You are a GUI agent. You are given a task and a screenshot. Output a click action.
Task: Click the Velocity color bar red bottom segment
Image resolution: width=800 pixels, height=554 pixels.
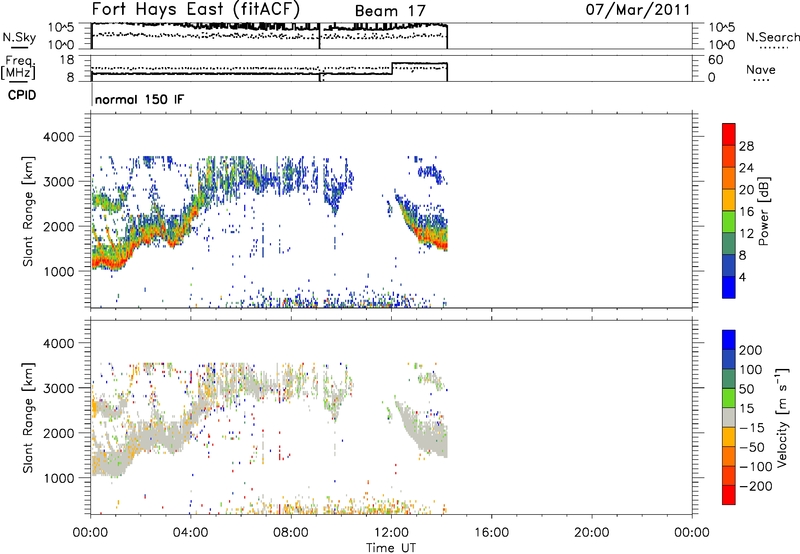729,495
